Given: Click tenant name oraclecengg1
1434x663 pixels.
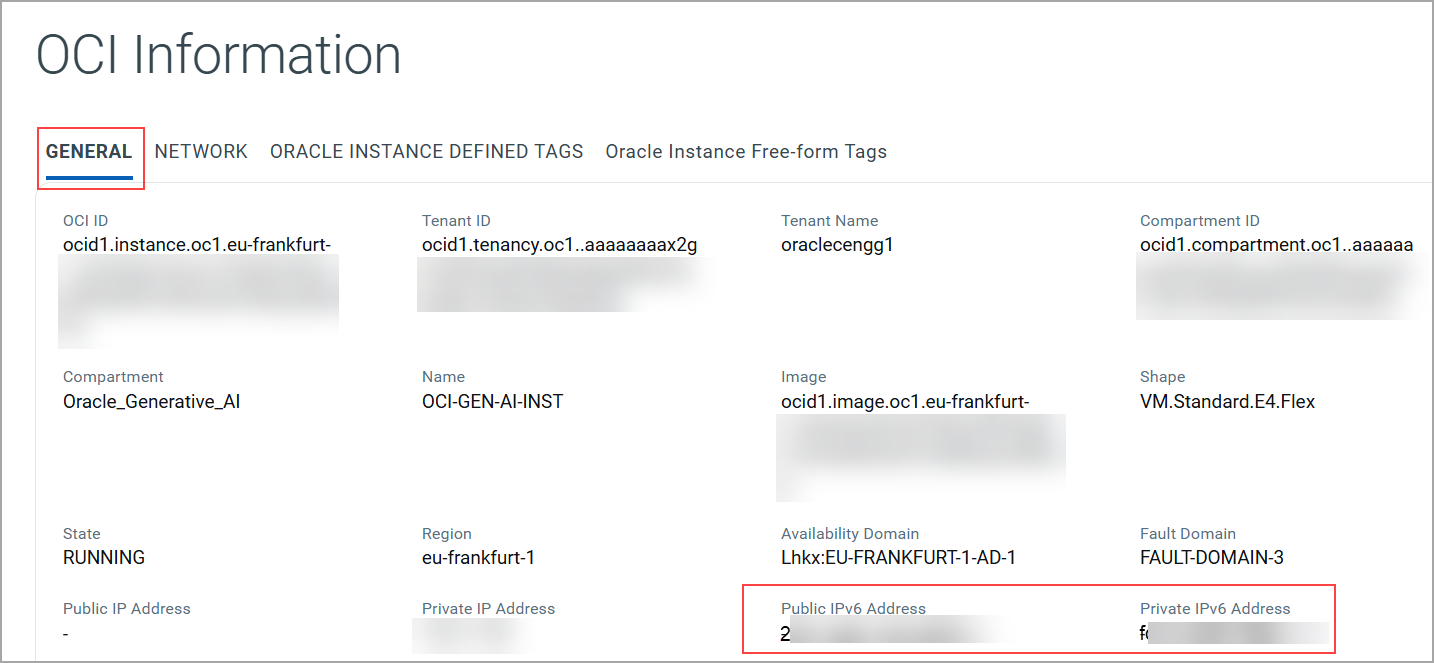Looking at the screenshot, I should tap(837, 244).
